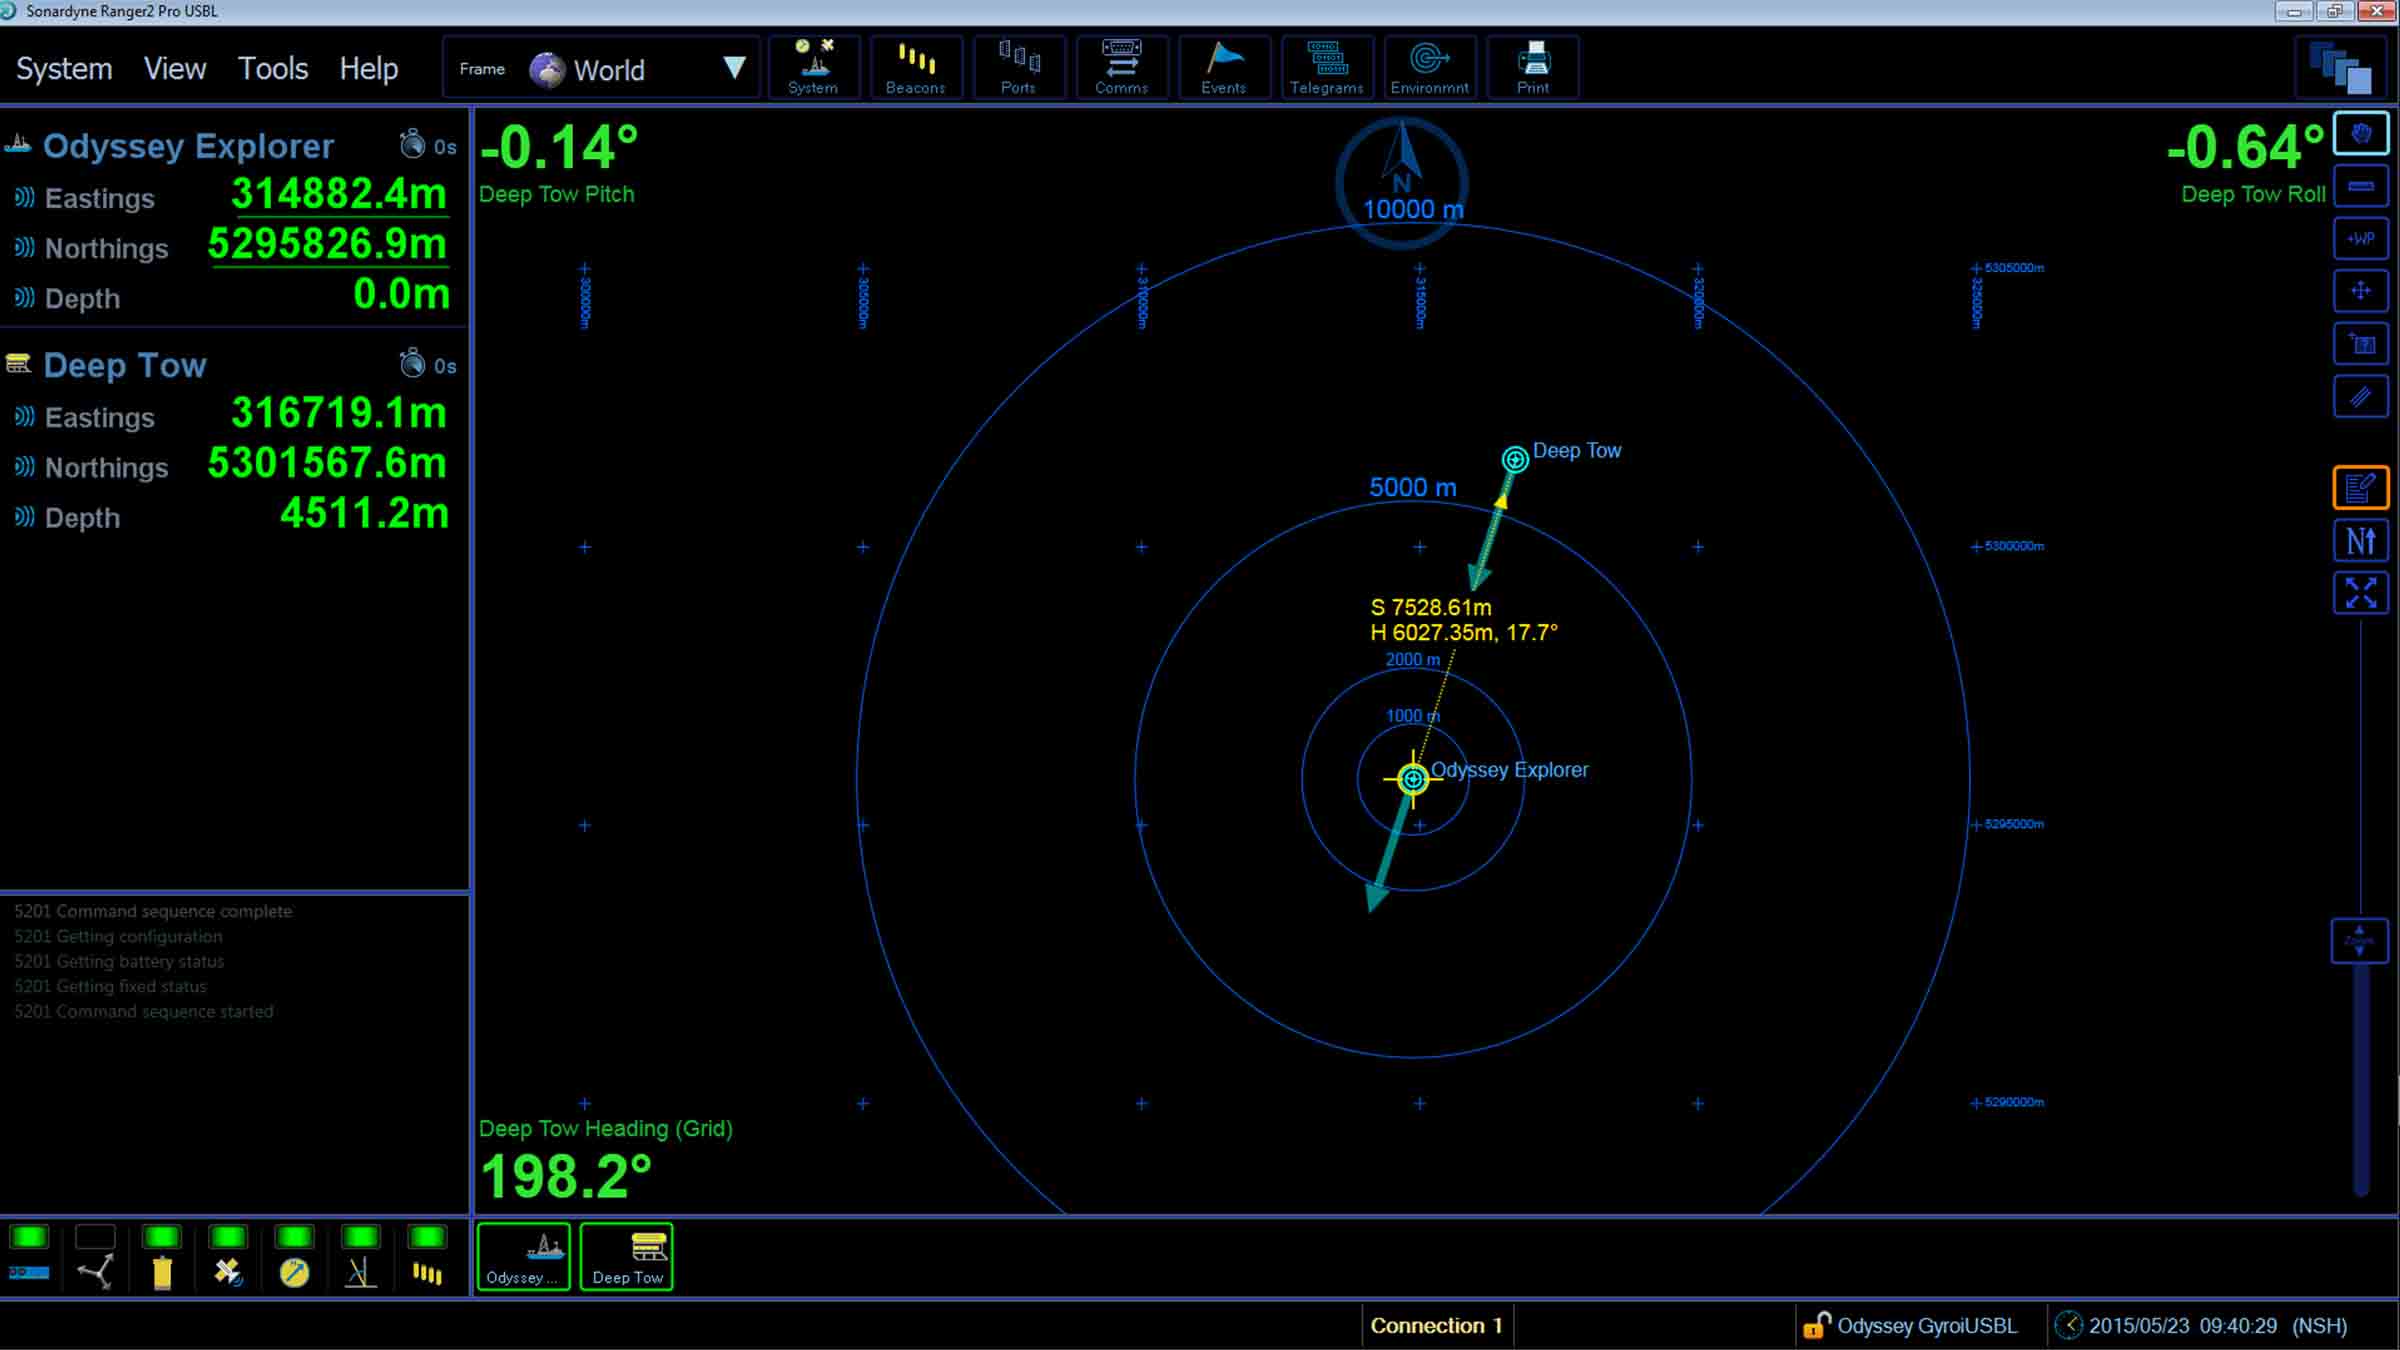Screen dimensions: 2400x1350
Task: Open the View menu
Action: pos(175,68)
